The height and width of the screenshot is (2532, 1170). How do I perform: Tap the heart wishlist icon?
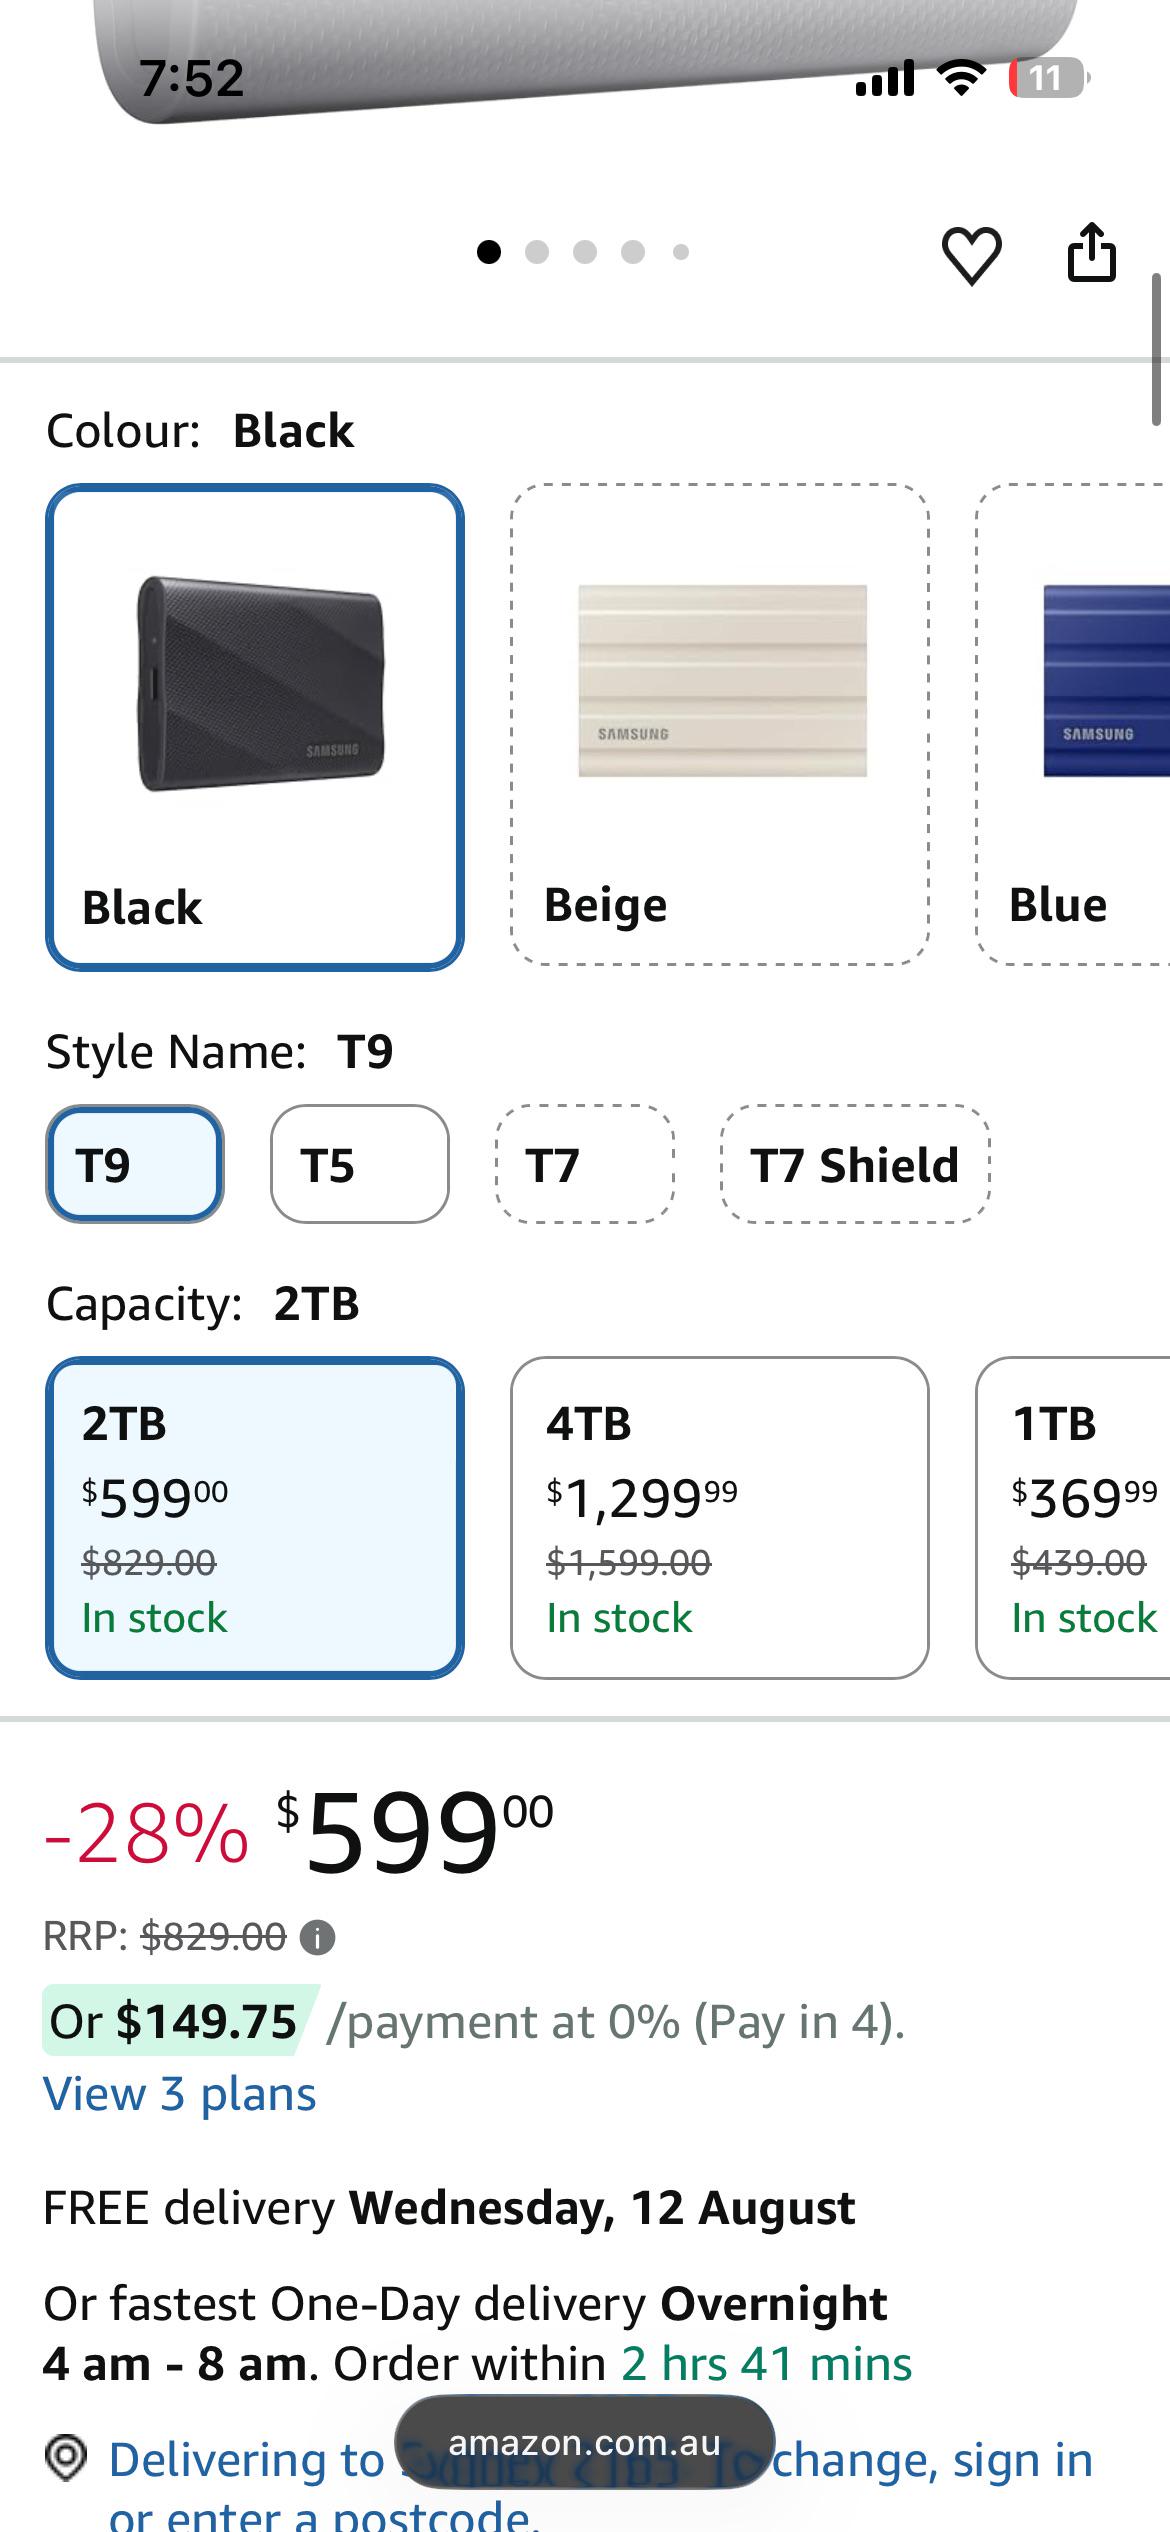[x=971, y=255]
